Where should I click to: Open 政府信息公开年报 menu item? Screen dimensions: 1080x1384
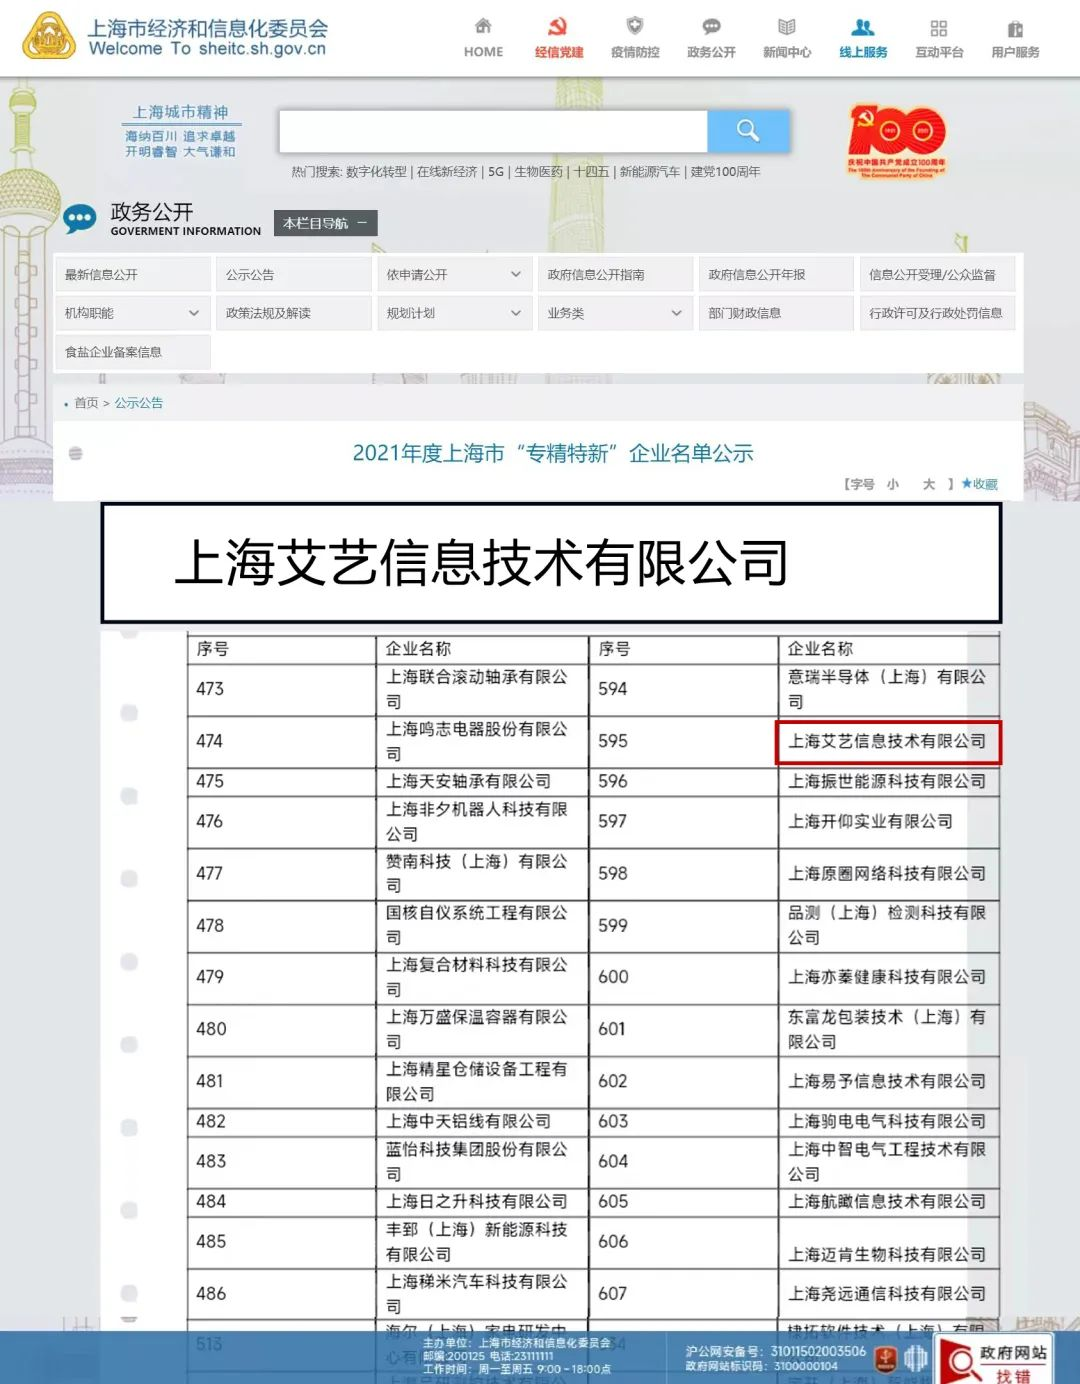[777, 274]
